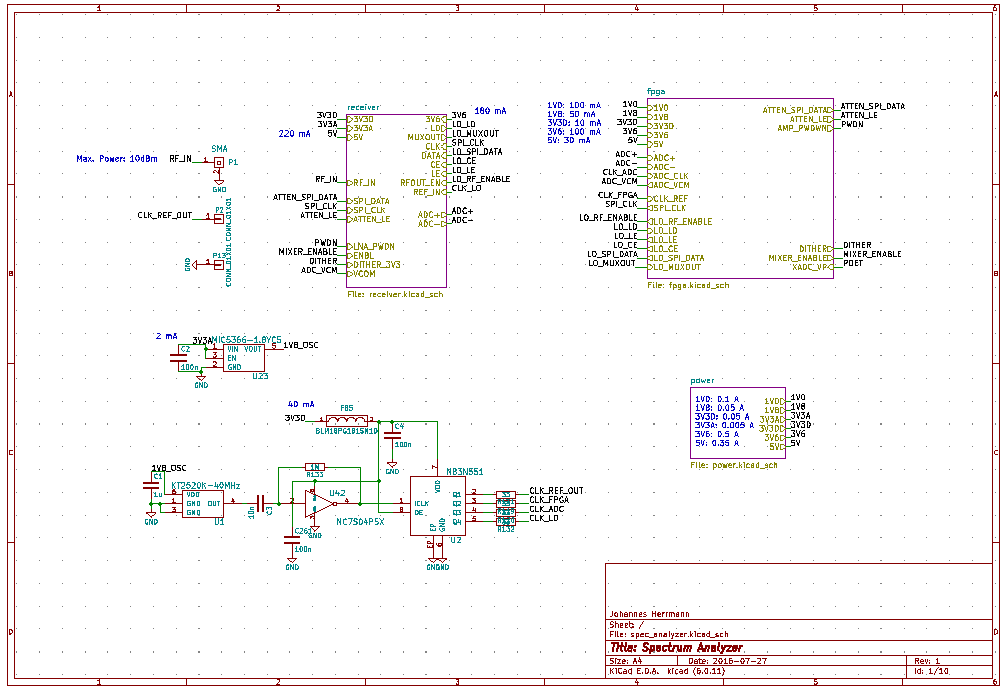Screen dimensions: 1006x694
Task: Click 'File: receiver.kicad_sch' text
Action: 395,294
